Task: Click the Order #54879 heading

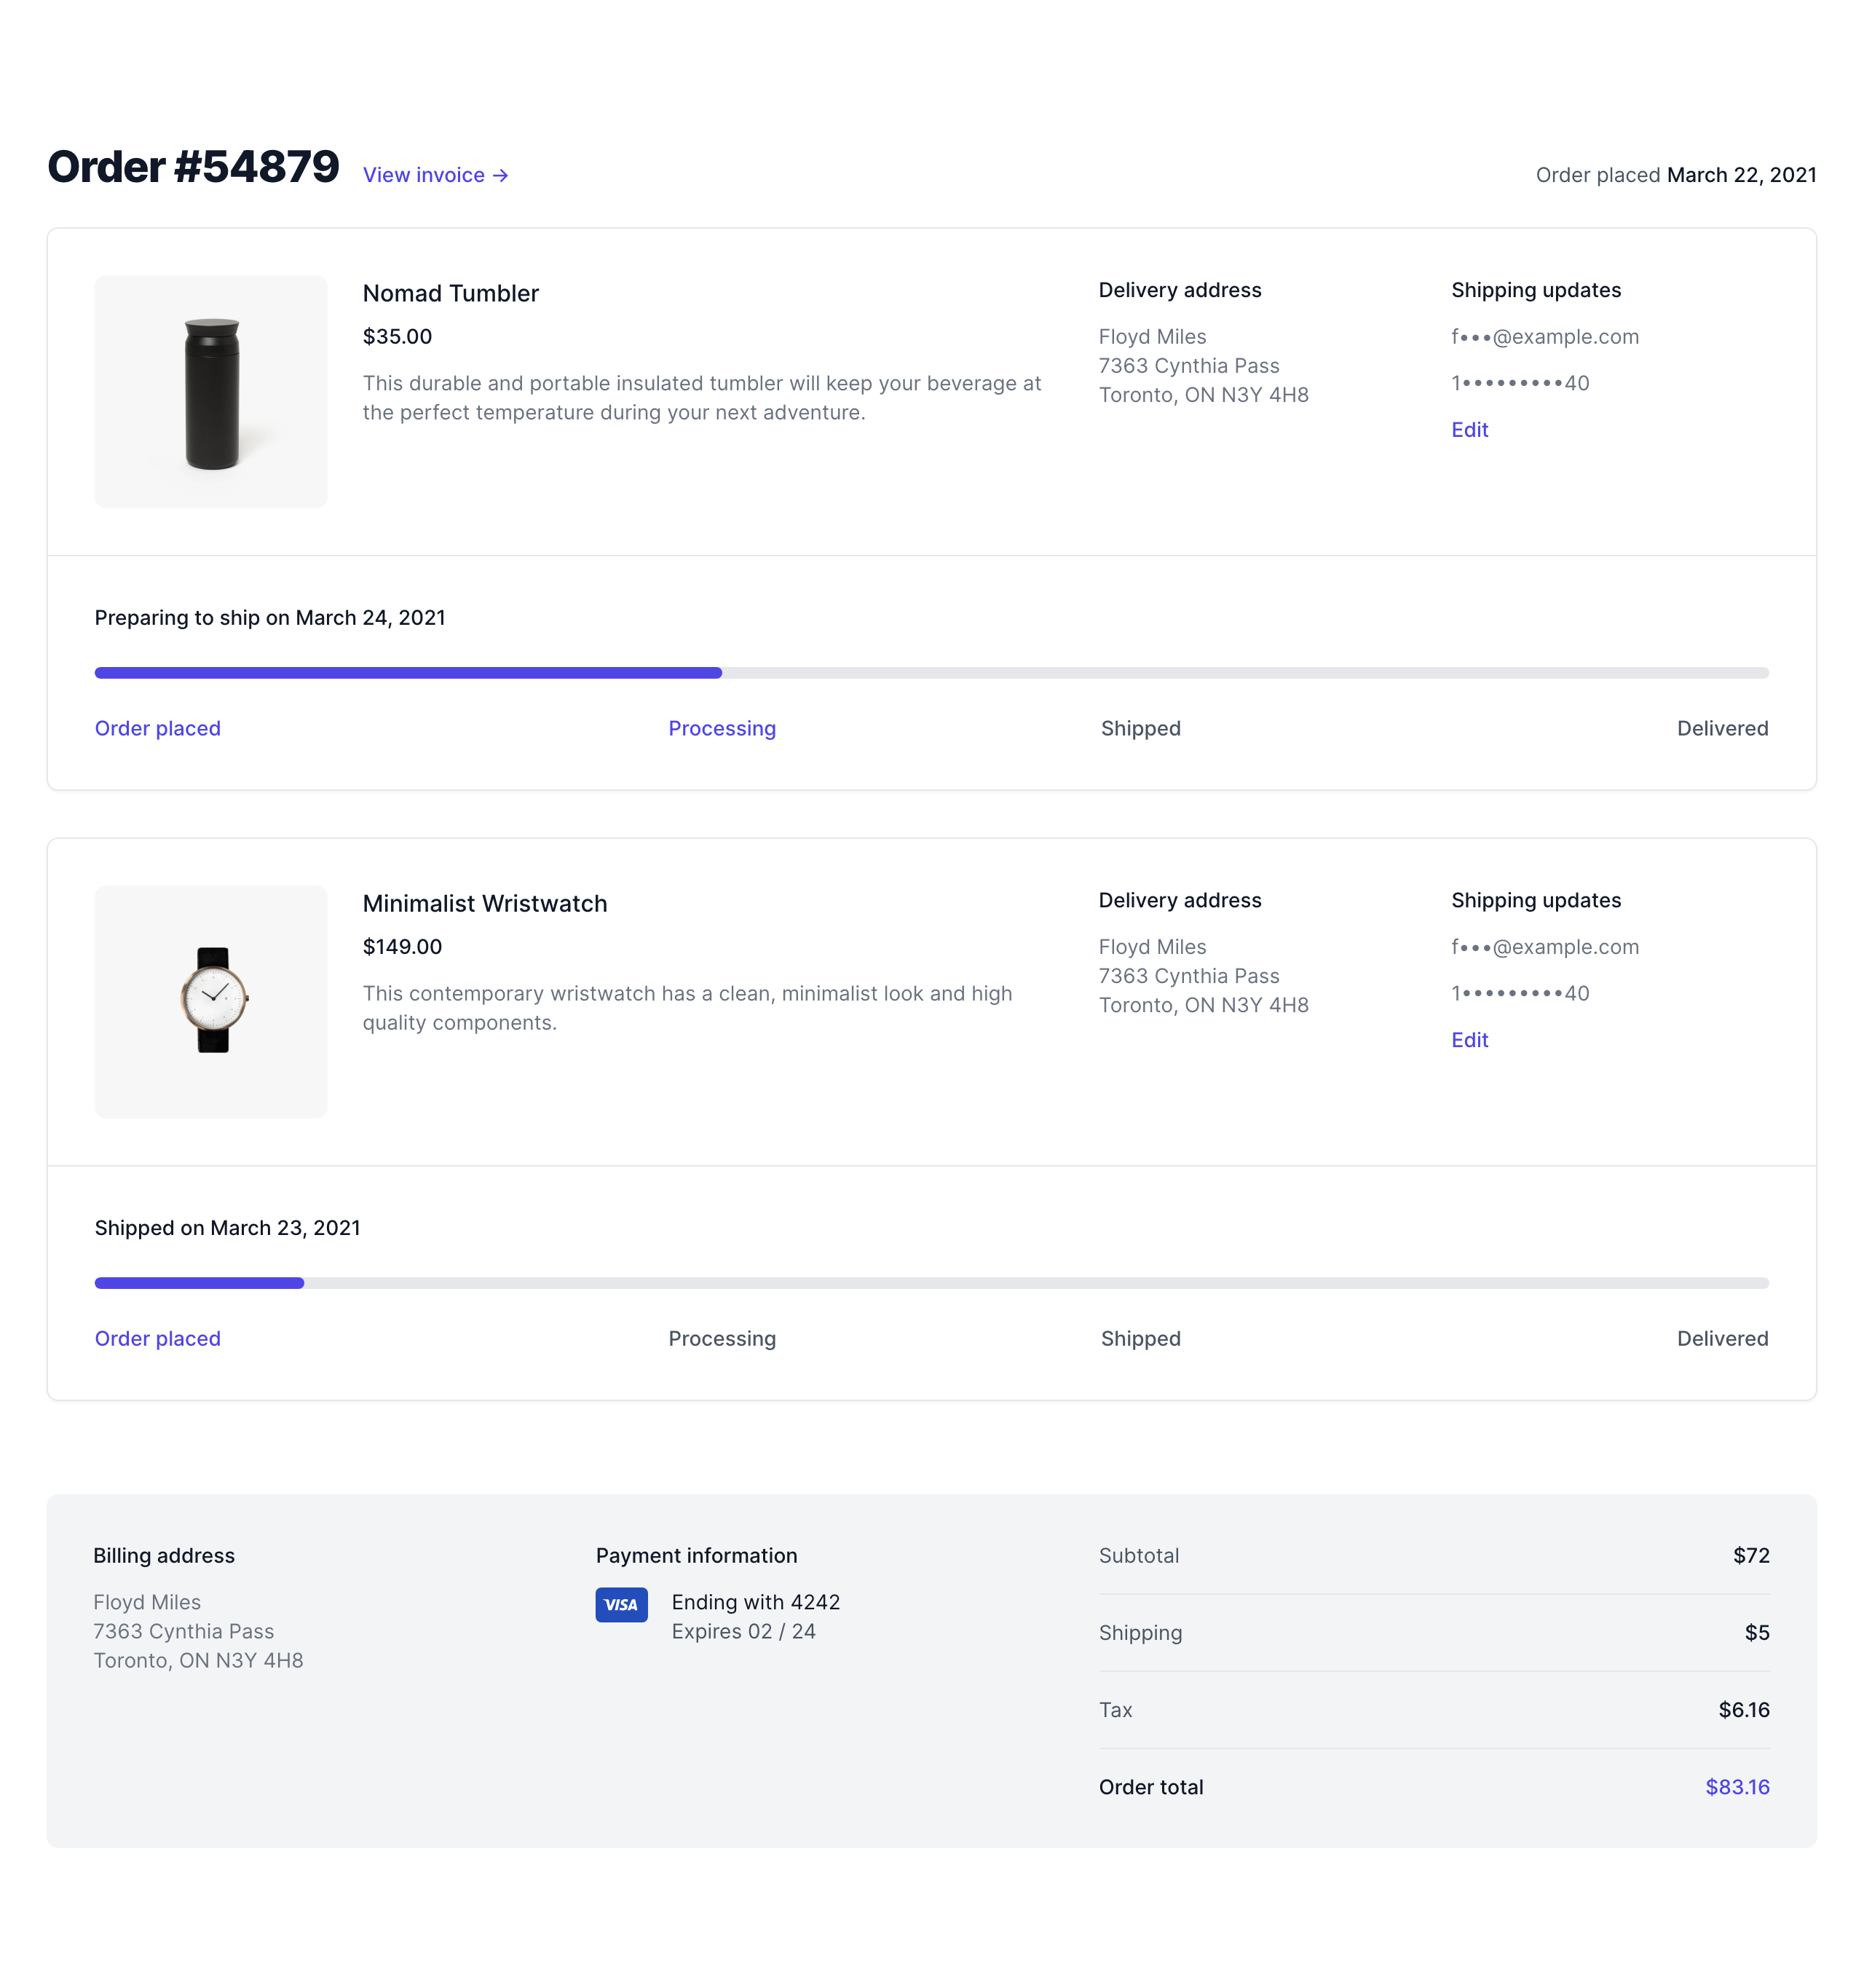Action: tap(193, 167)
